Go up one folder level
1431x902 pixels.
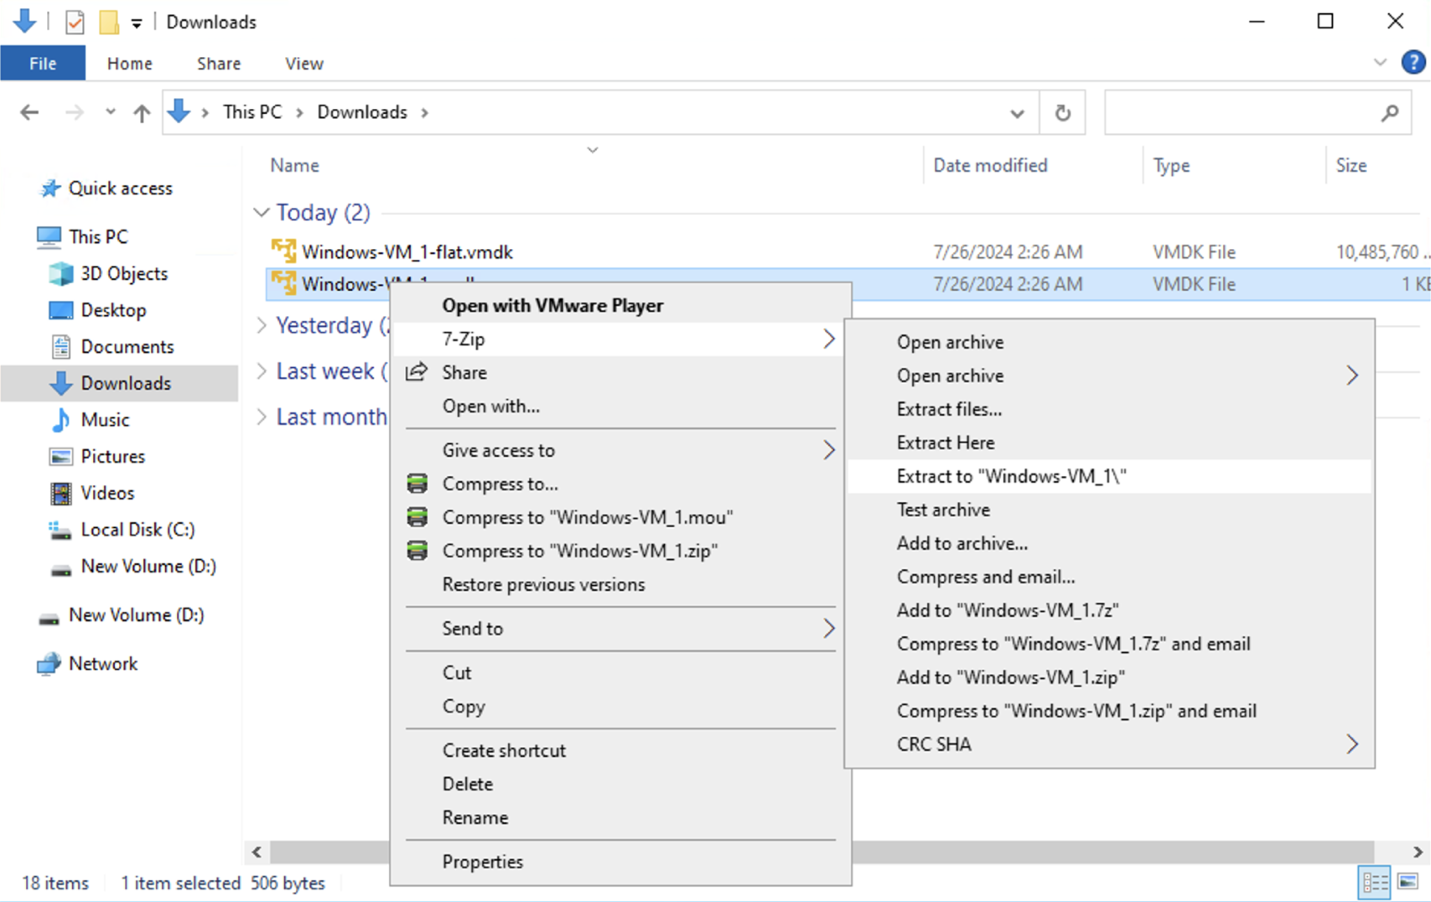(142, 113)
